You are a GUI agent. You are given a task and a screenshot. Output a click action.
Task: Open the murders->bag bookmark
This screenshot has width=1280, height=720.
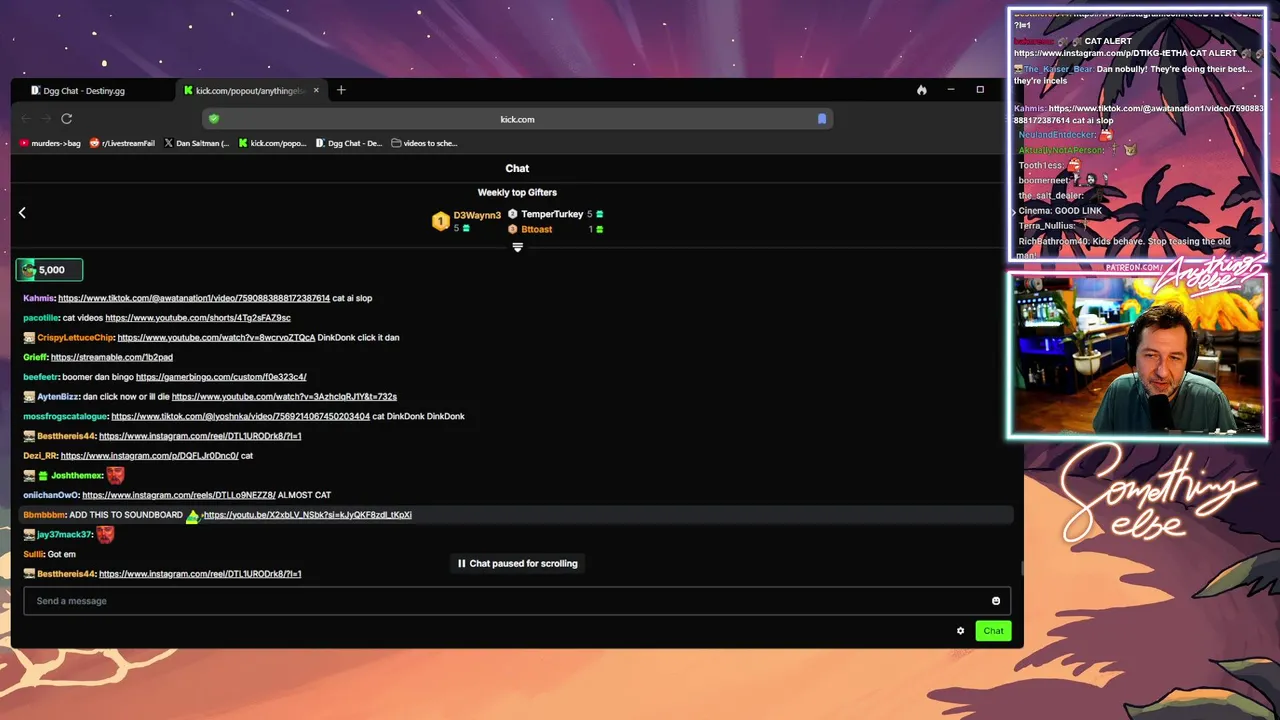pos(50,143)
